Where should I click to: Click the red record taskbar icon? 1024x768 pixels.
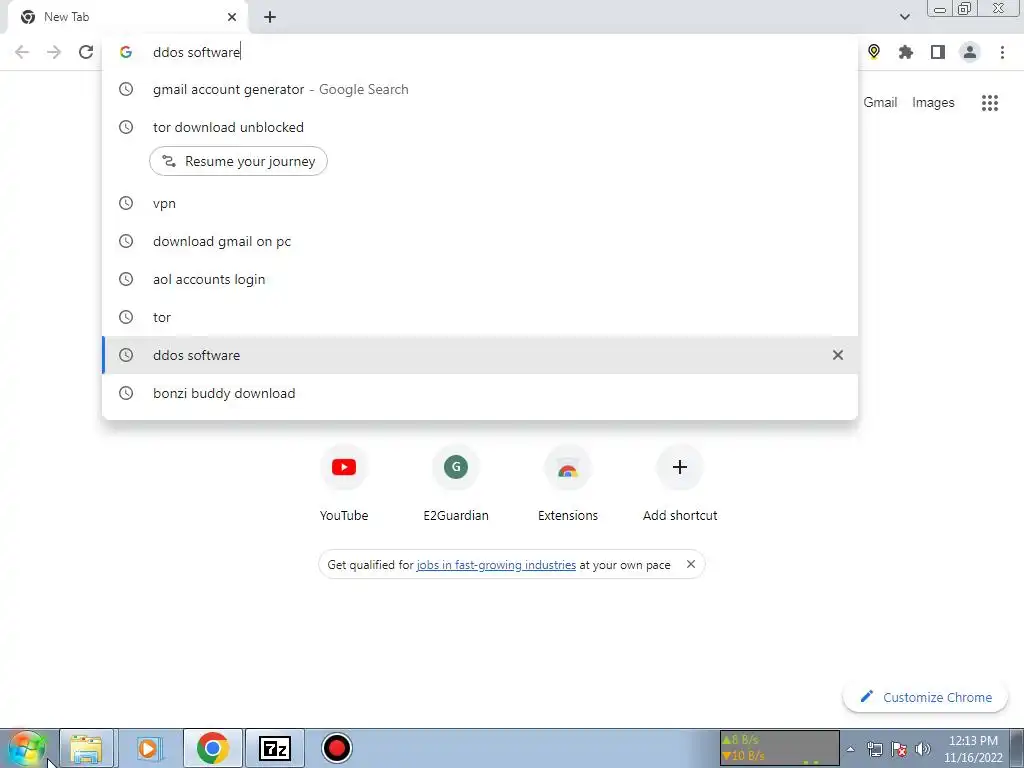coord(337,748)
